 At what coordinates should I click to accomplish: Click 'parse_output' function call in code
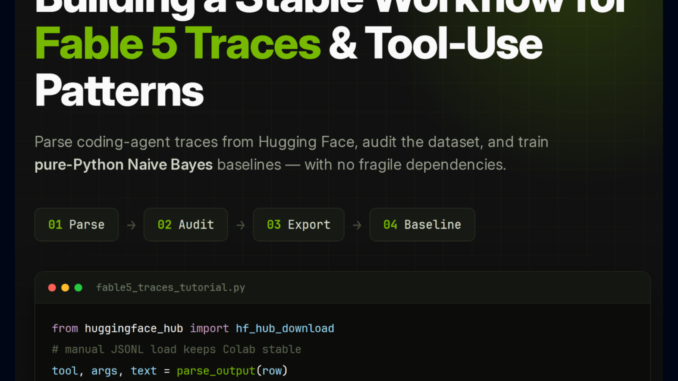216,371
